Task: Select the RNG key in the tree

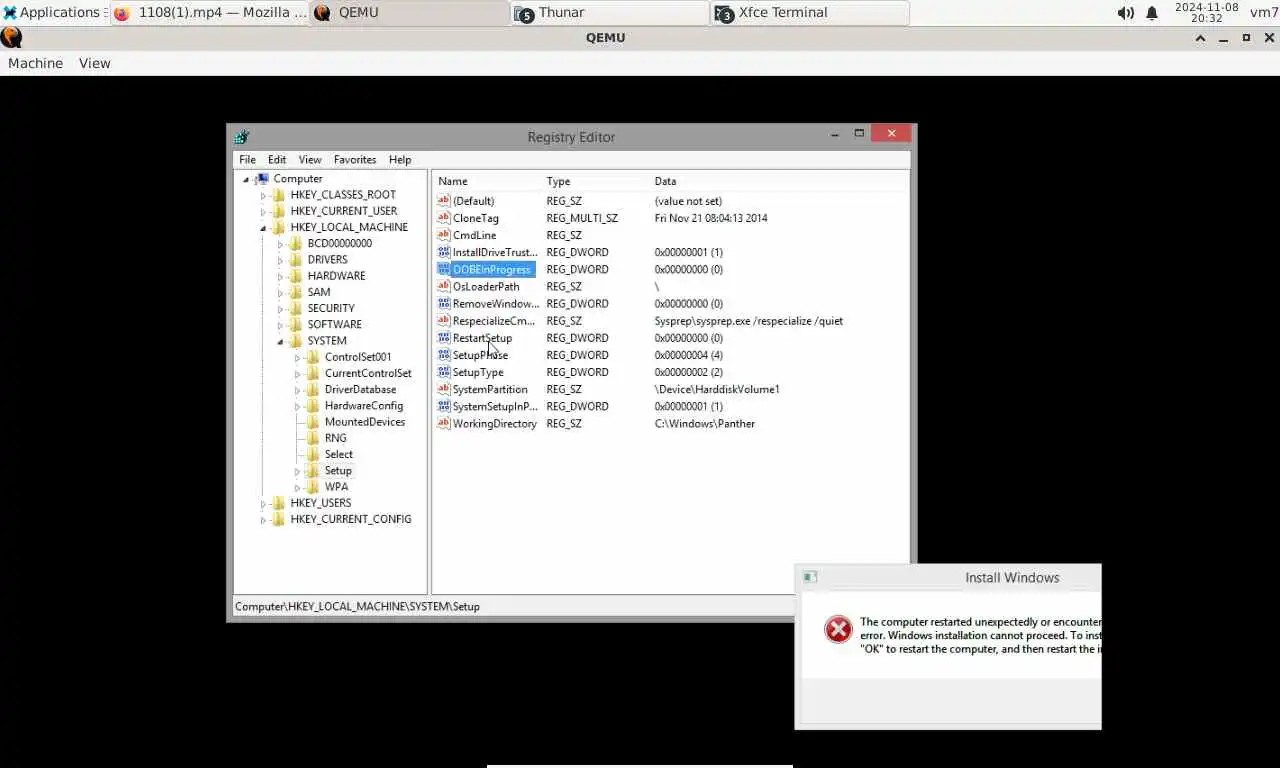Action: [x=335, y=438]
